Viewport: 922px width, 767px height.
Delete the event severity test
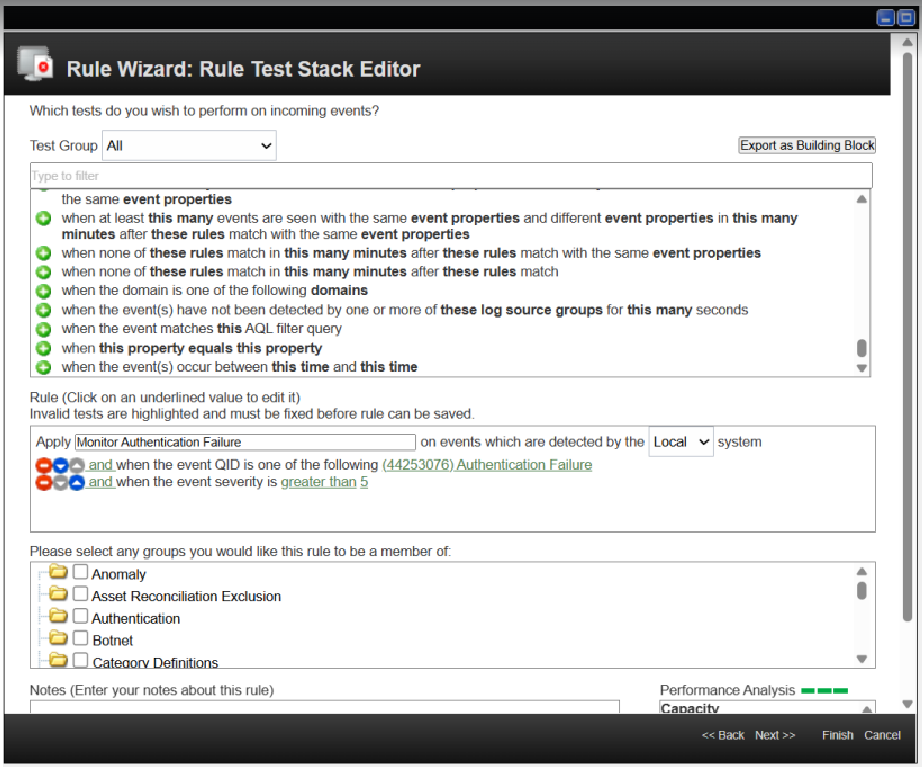pyautogui.click(x=44, y=482)
